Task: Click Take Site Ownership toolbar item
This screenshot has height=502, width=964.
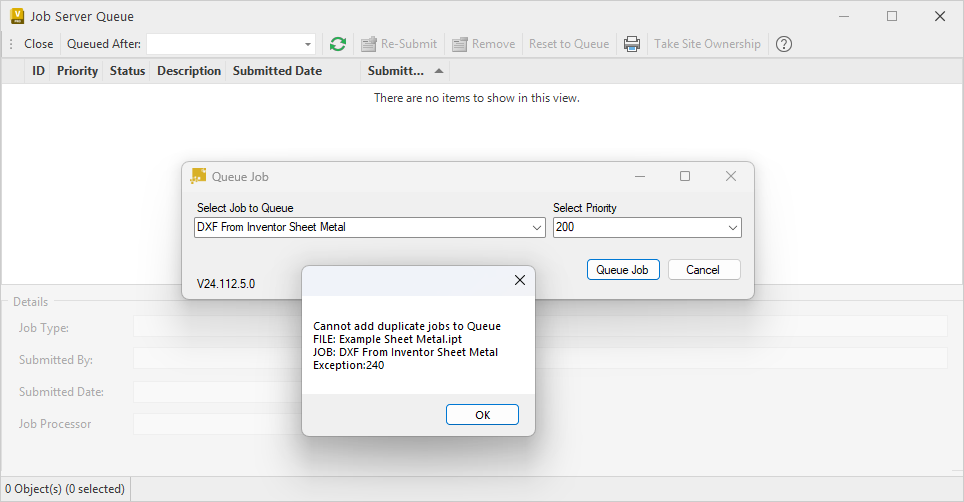Action: (x=707, y=44)
